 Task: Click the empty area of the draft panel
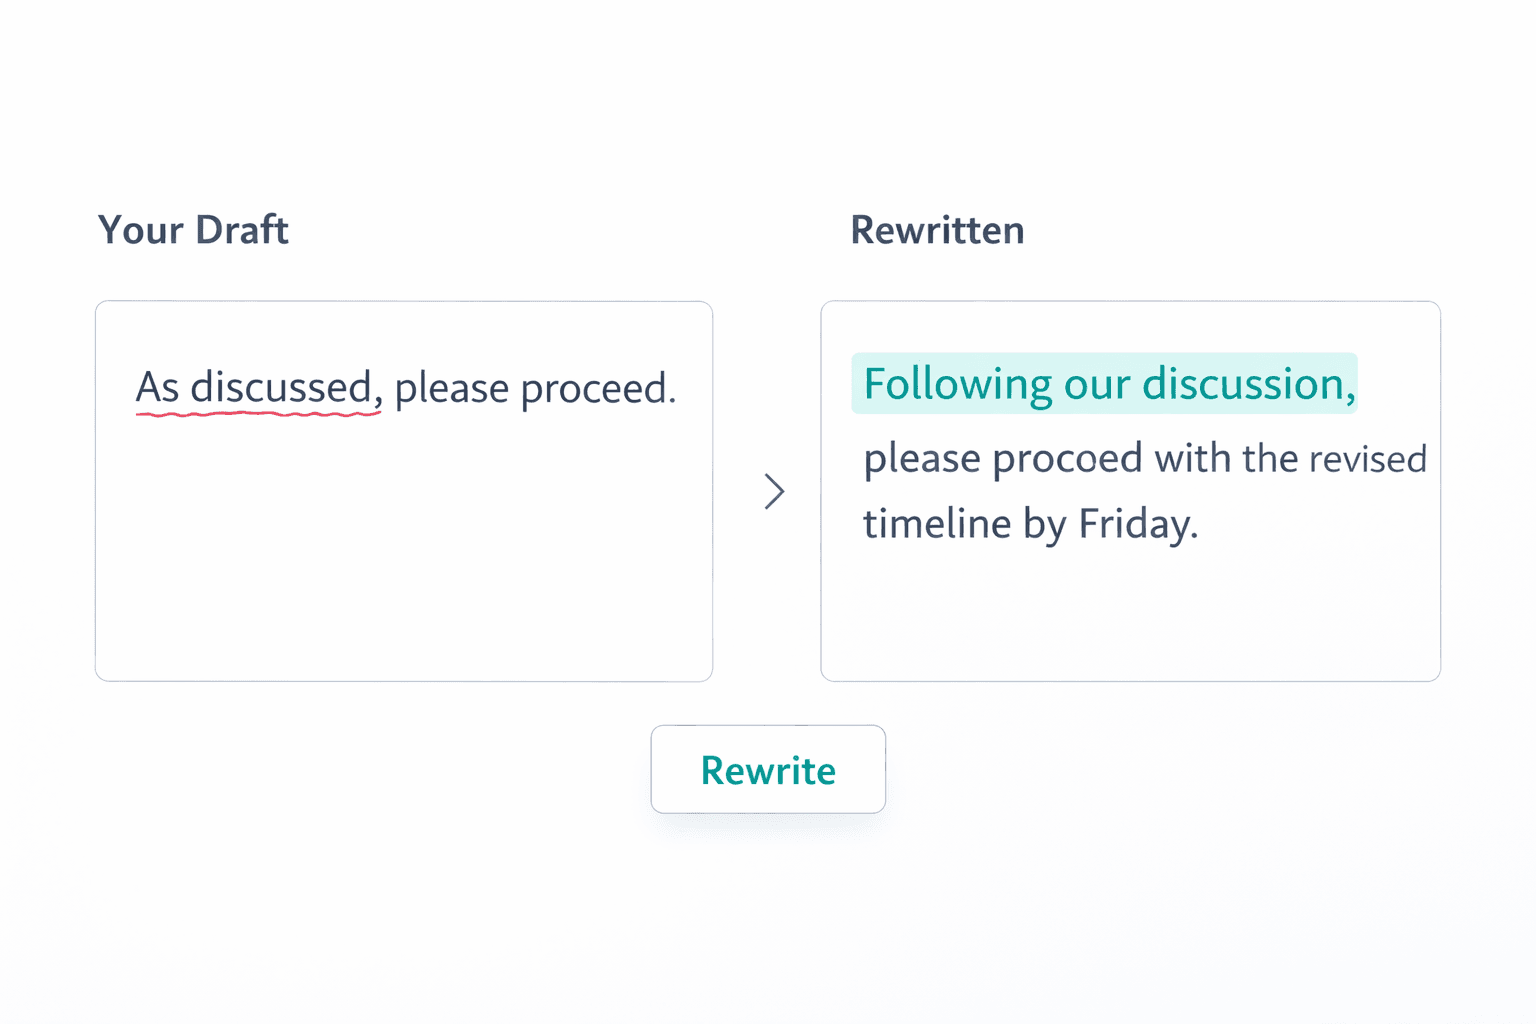(400, 590)
